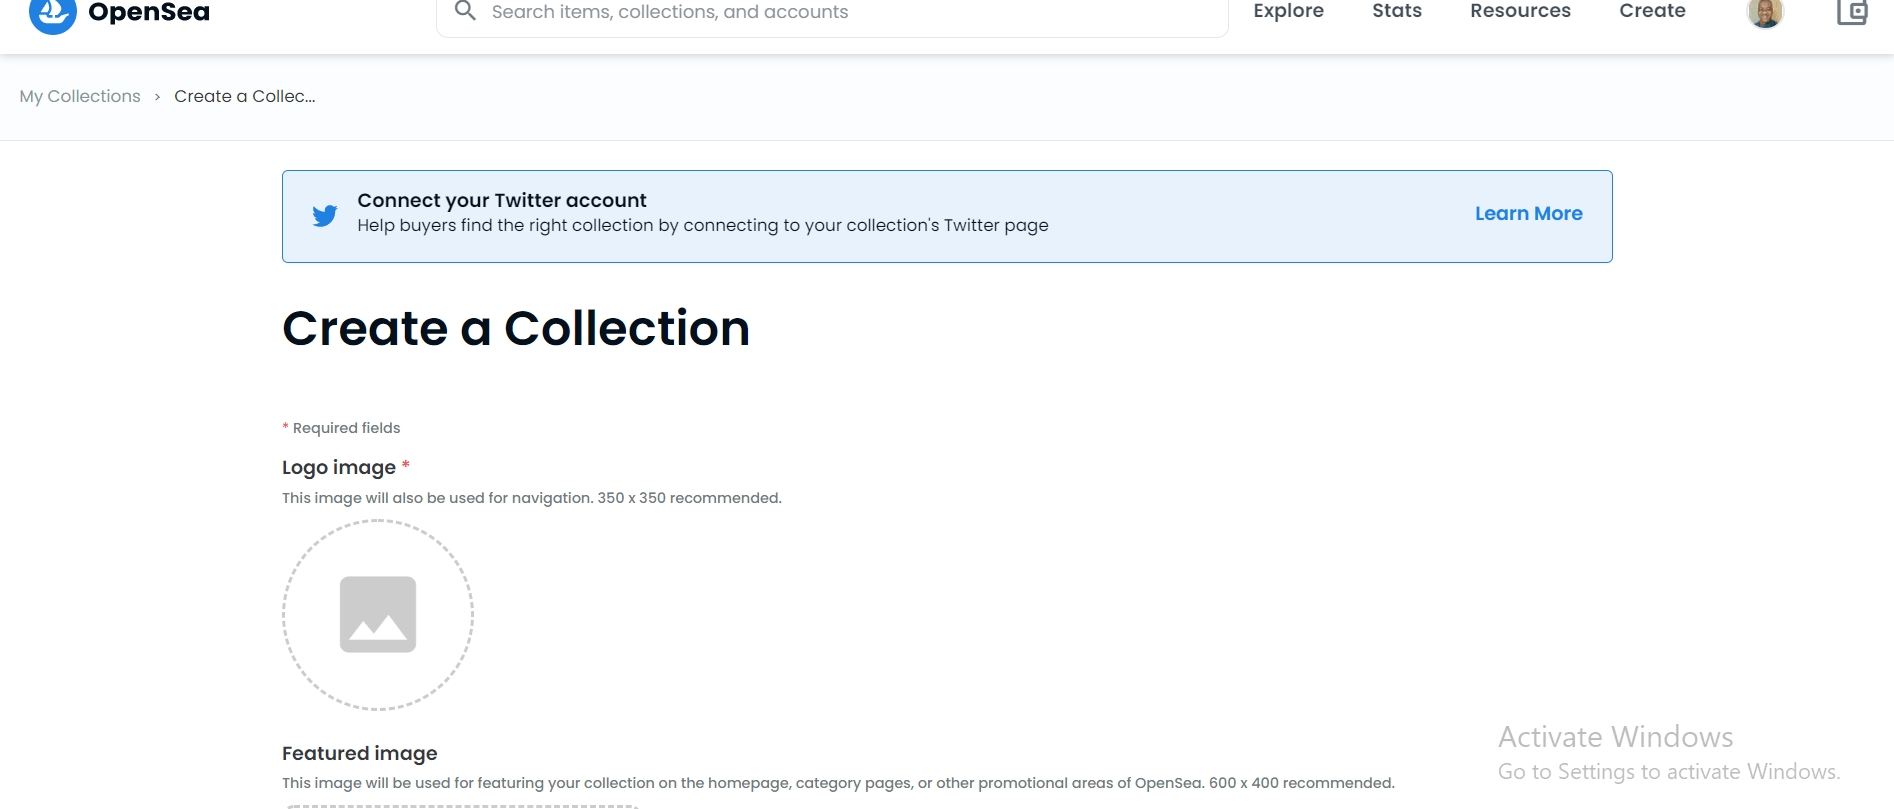The image size is (1894, 809).
Task: Click the Twitter banner help text
Action: coord(703,225)
